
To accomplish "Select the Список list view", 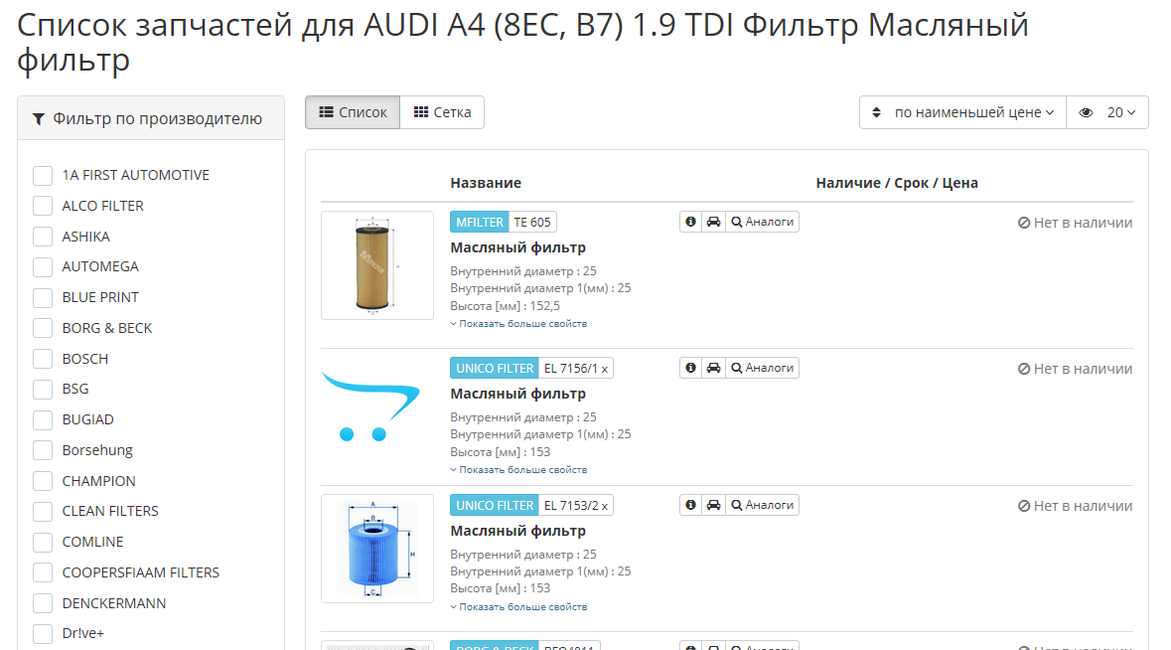I will (x=353, y=112).
